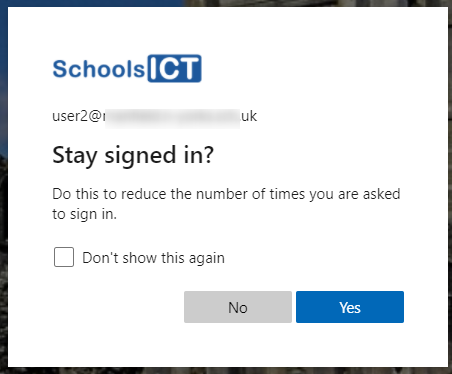Click the word 'again' beside the checkbox
Viewport: 452px width, 374px height.
coord(207,259)
